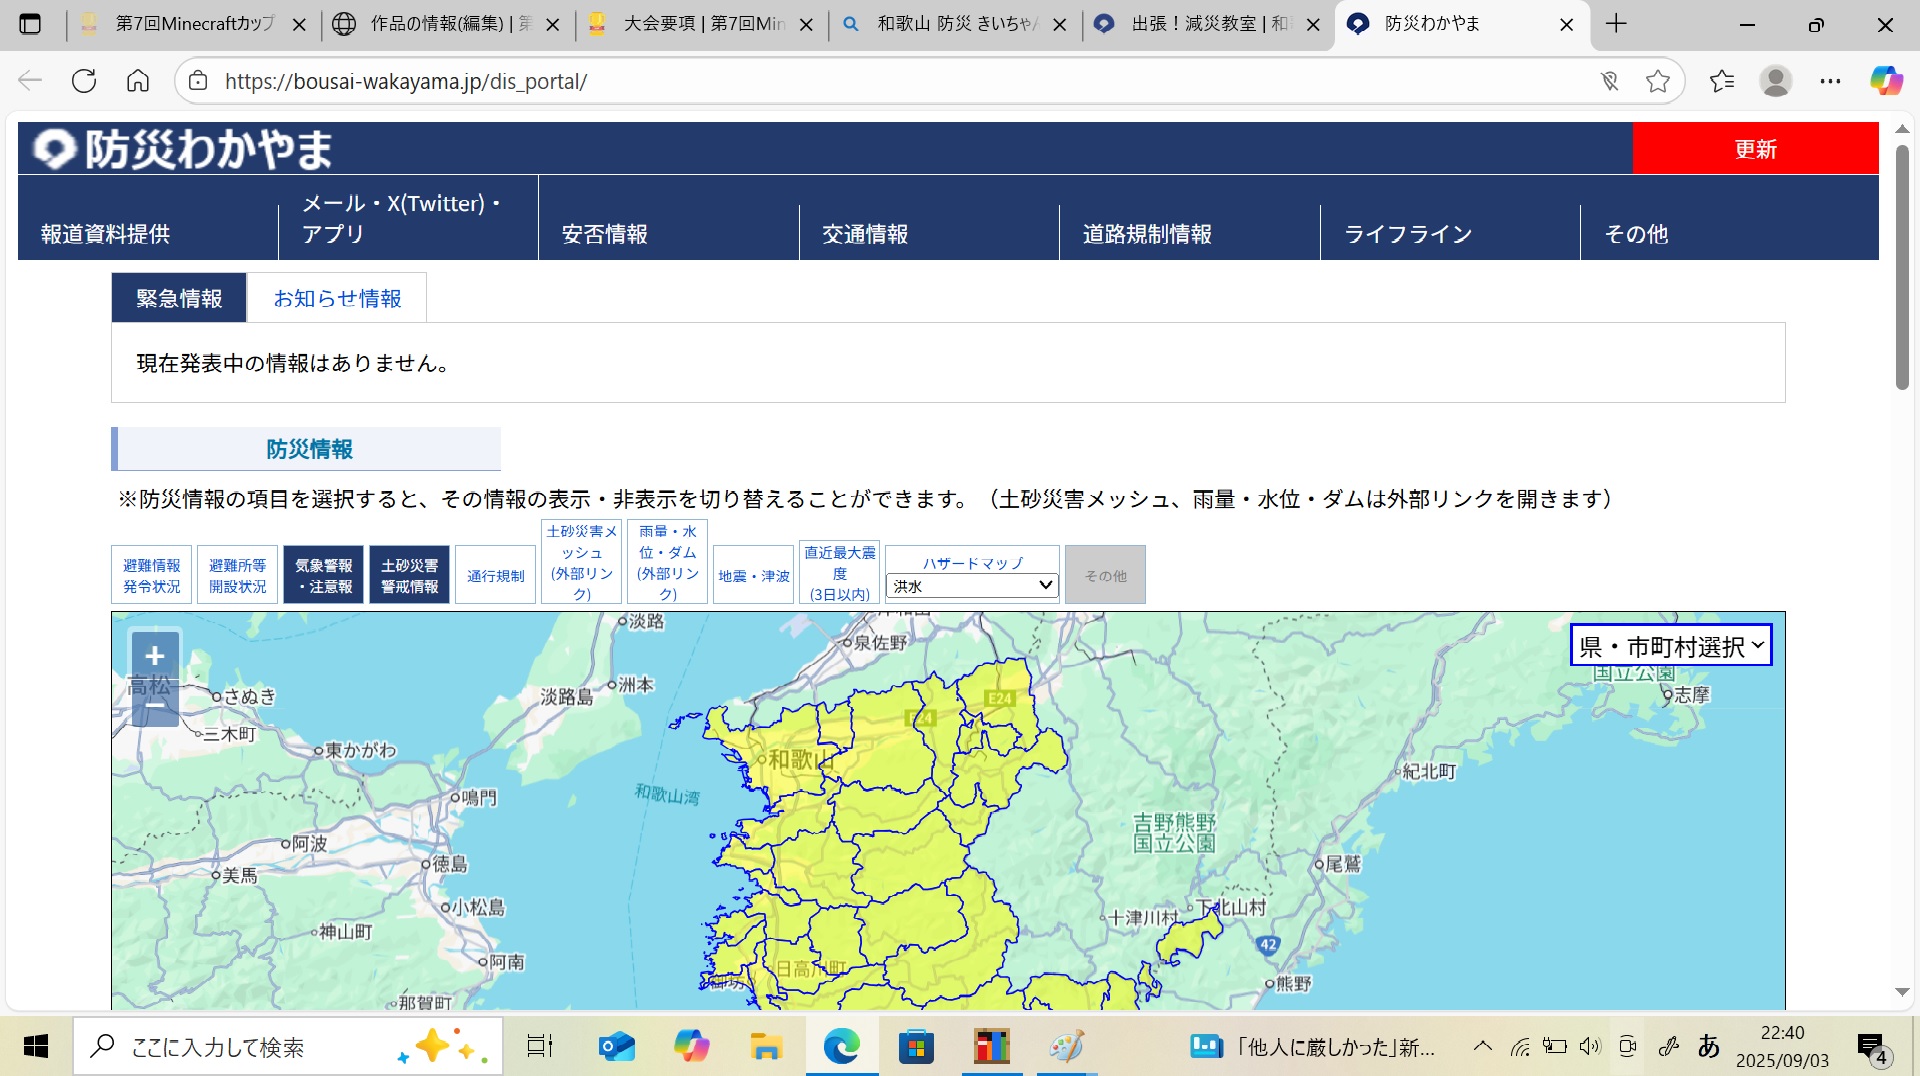1920x1076 pixels.
Task: Open browser settings ellipsis menu
Action: point(1830,81)
